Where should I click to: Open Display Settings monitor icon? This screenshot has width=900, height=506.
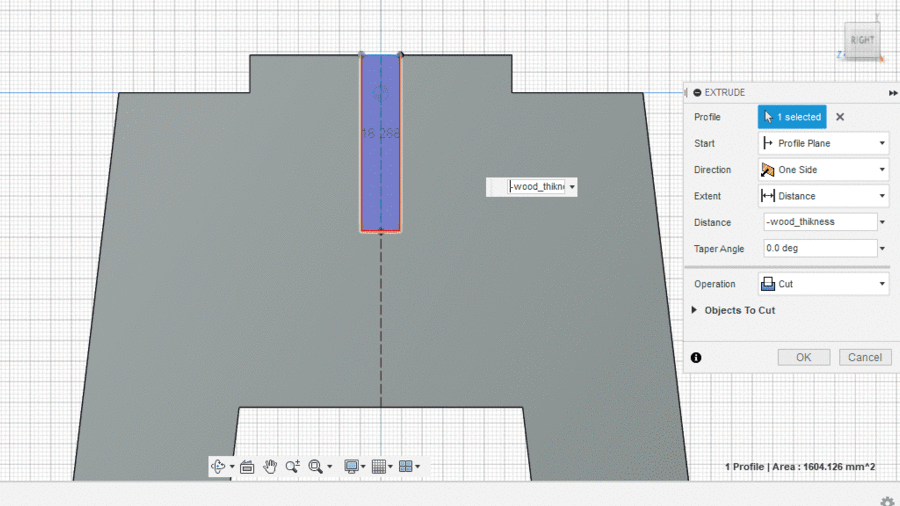[351, 466]
